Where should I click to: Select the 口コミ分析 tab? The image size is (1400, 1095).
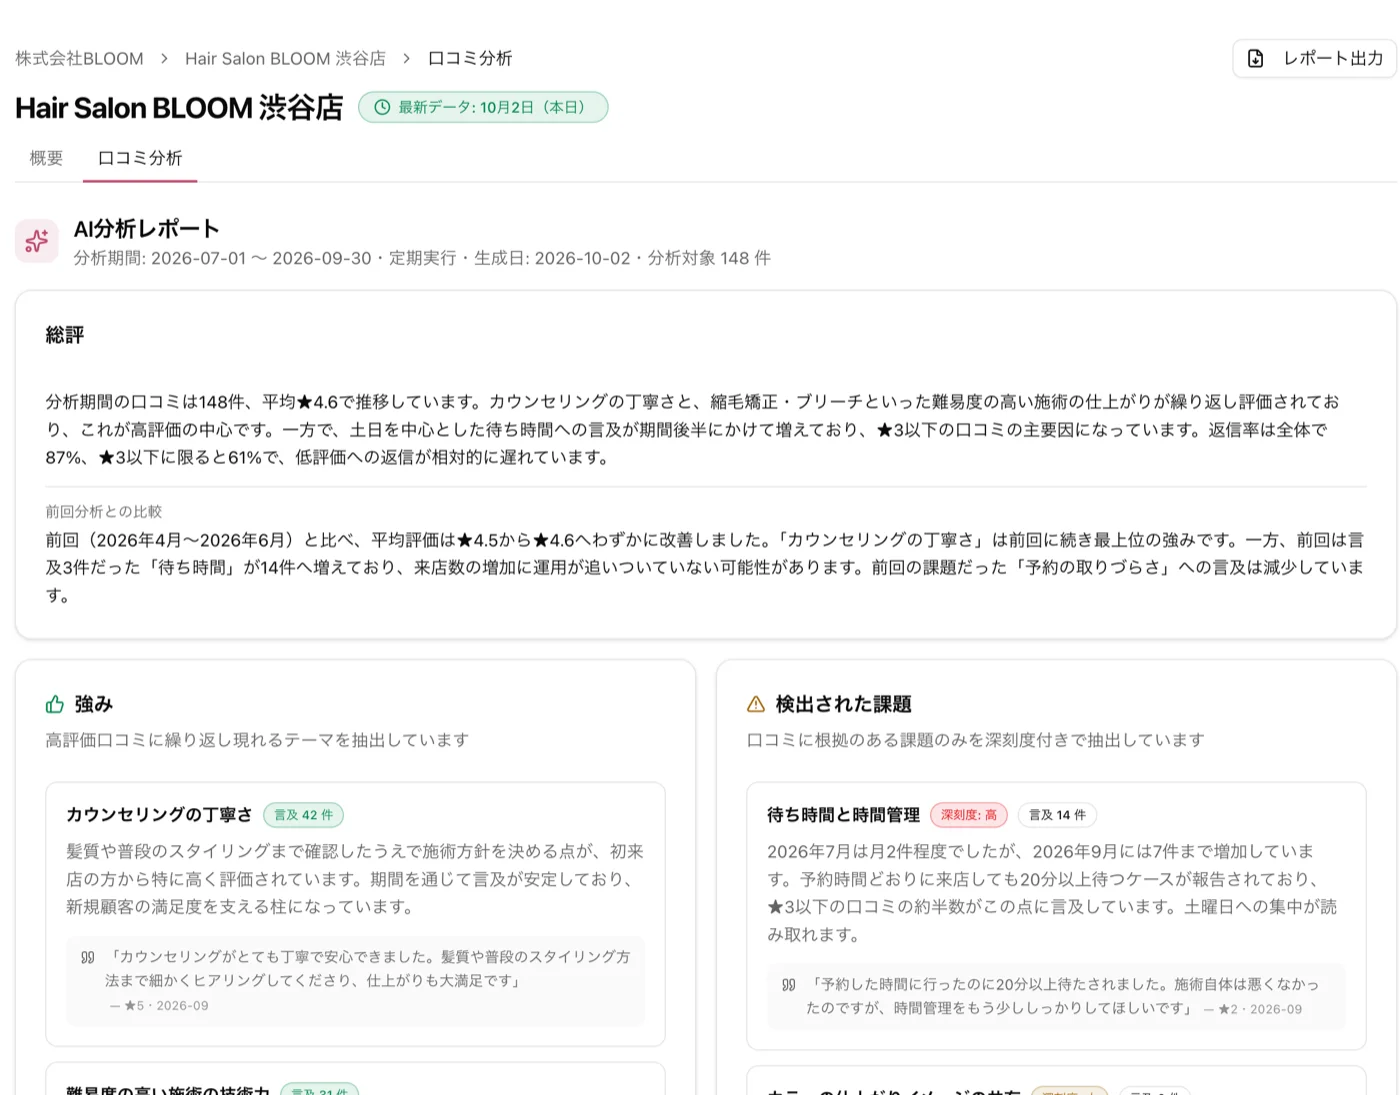pos(140,158)
